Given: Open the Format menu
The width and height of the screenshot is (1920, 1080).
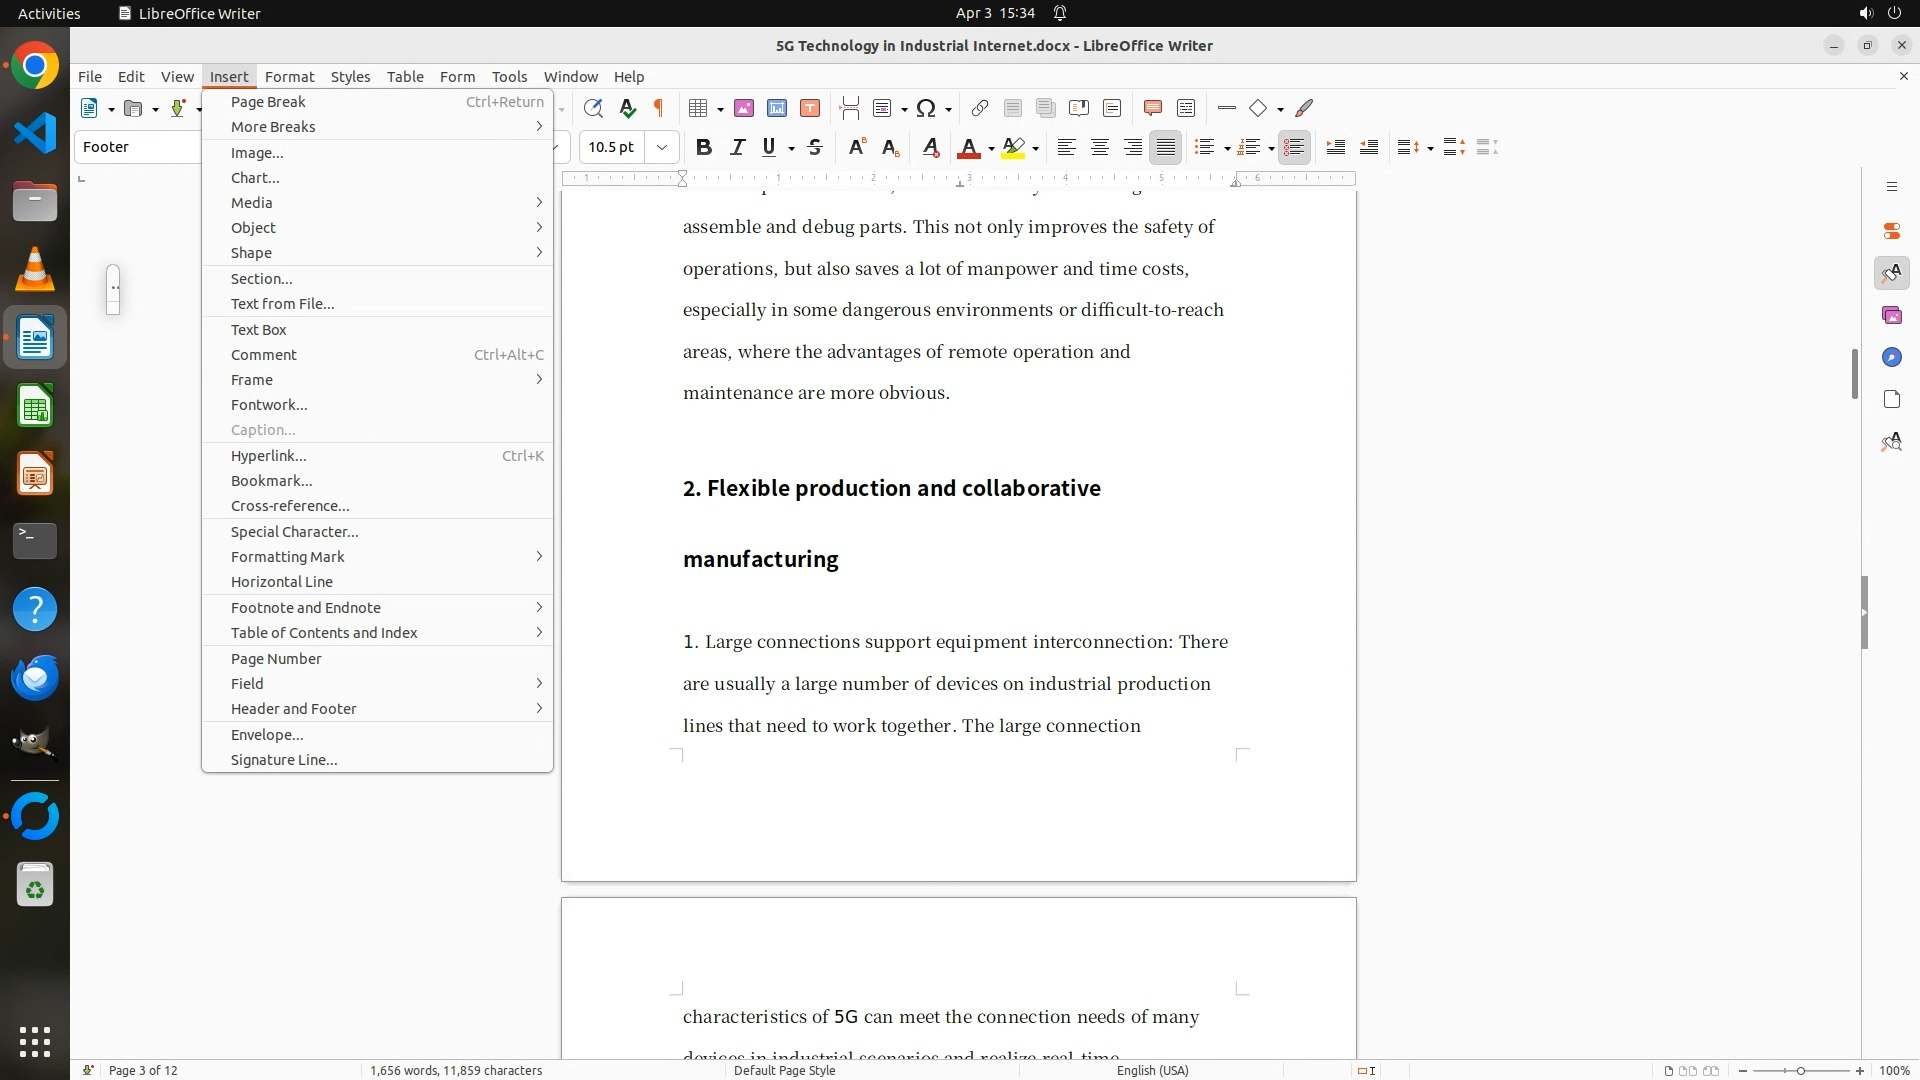Looking at the screenshot, I should tap(289, 76).
